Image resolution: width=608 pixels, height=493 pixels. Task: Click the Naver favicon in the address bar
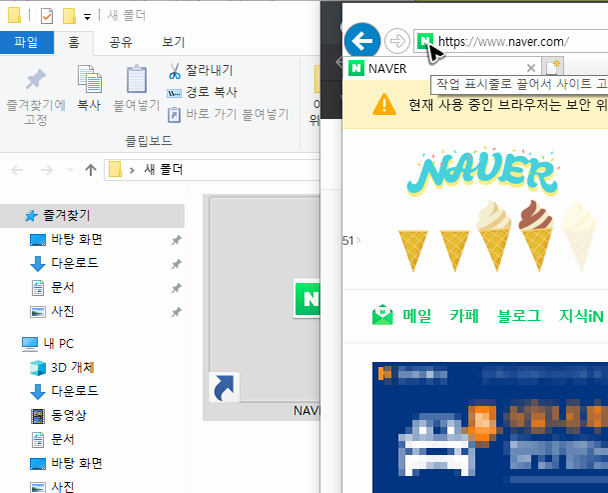tap(425, 41)
